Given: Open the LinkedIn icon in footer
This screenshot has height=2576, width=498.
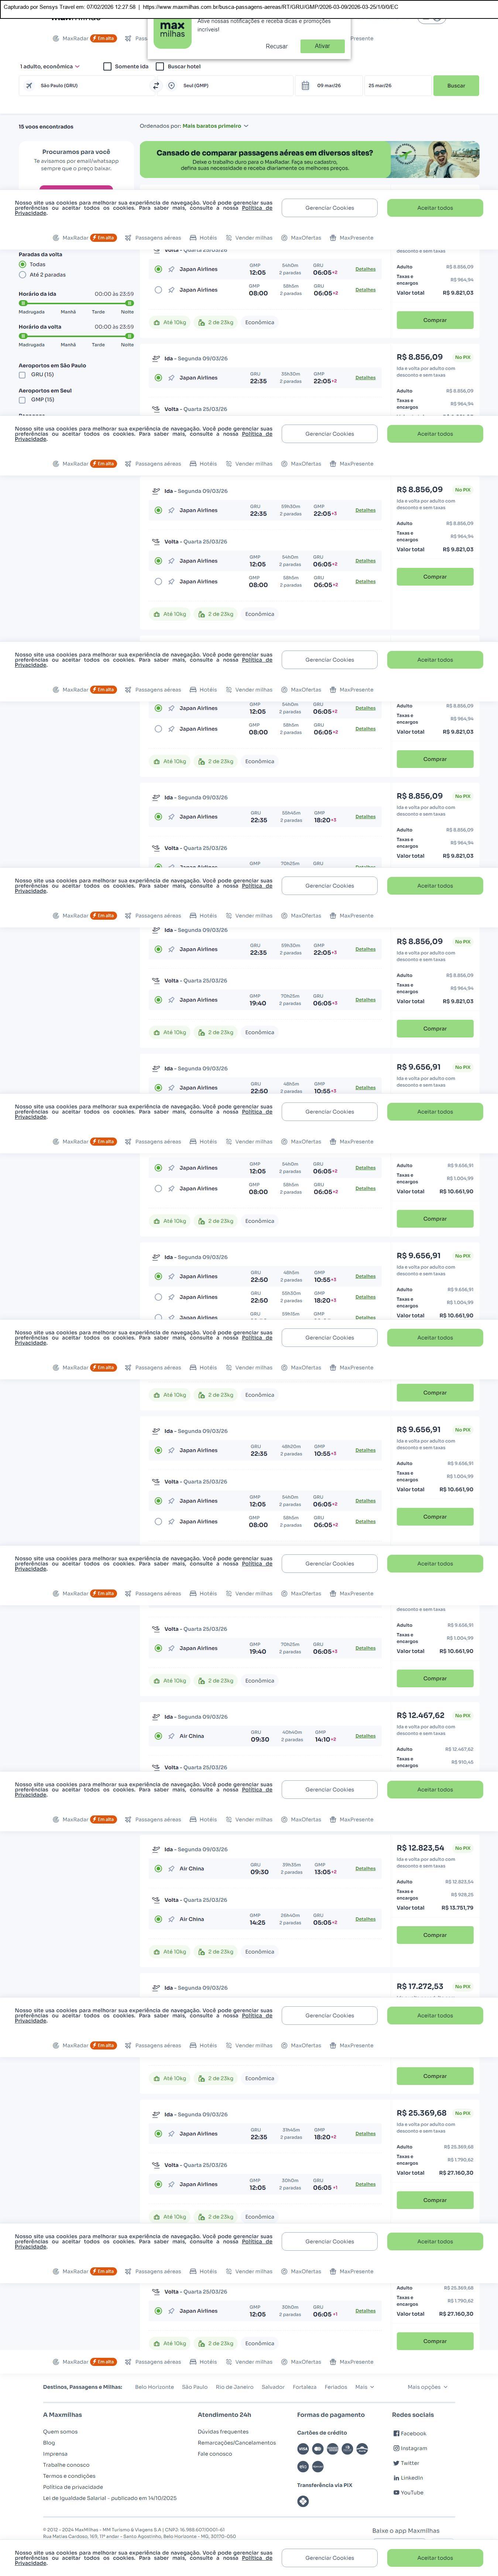Looking at the screenshot, I should [x=396, y=2478].
